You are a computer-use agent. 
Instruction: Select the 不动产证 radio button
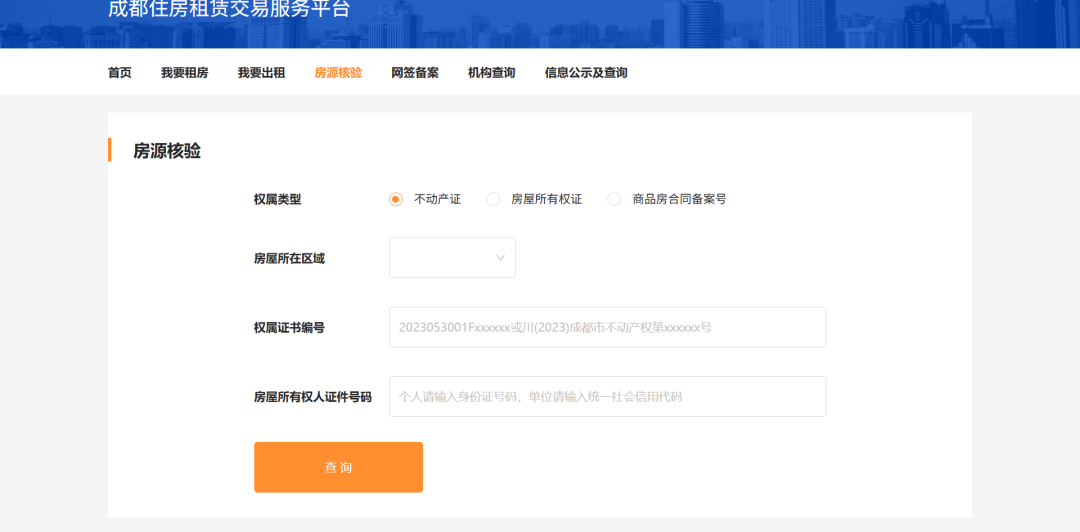point(395,200)
